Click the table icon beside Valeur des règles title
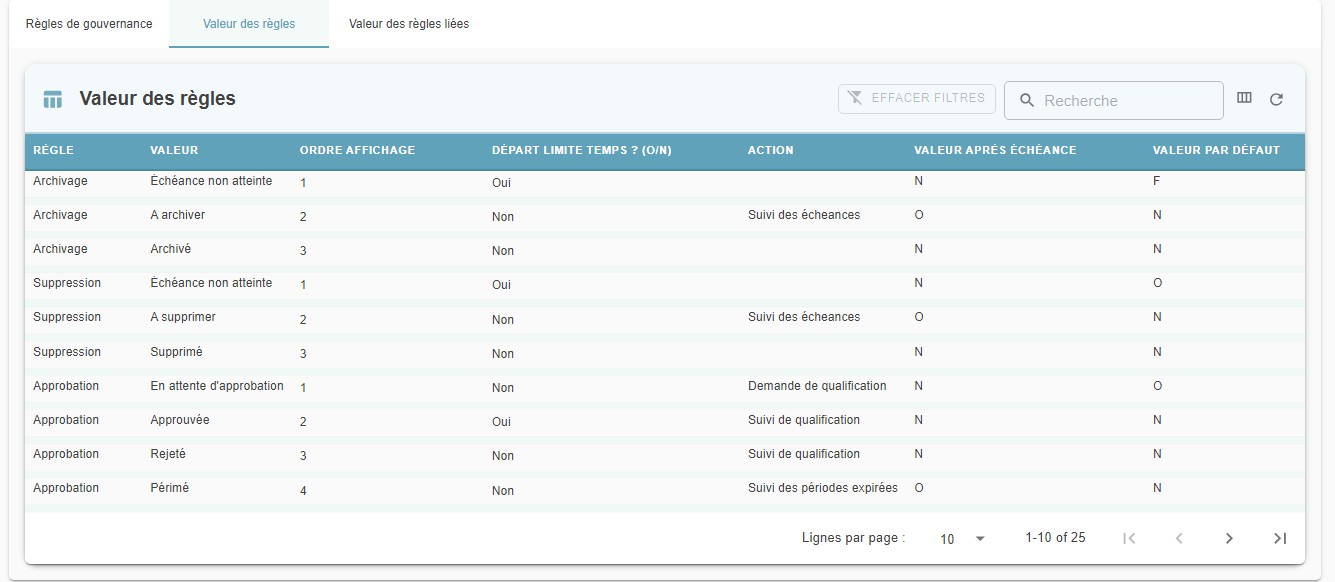Viewport: 1335px width, 582px height. pyautogui.click(x=53, y=99)
